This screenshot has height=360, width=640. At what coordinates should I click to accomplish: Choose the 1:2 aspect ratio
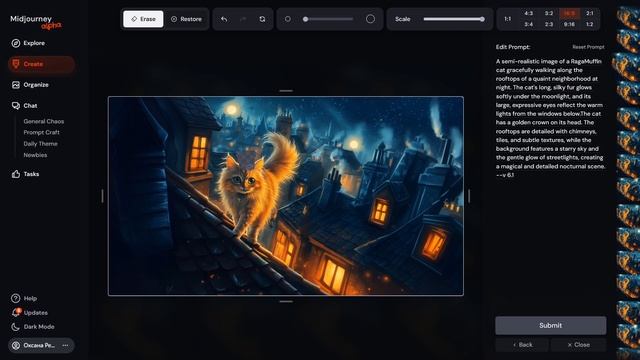click(x=590, y=24)
